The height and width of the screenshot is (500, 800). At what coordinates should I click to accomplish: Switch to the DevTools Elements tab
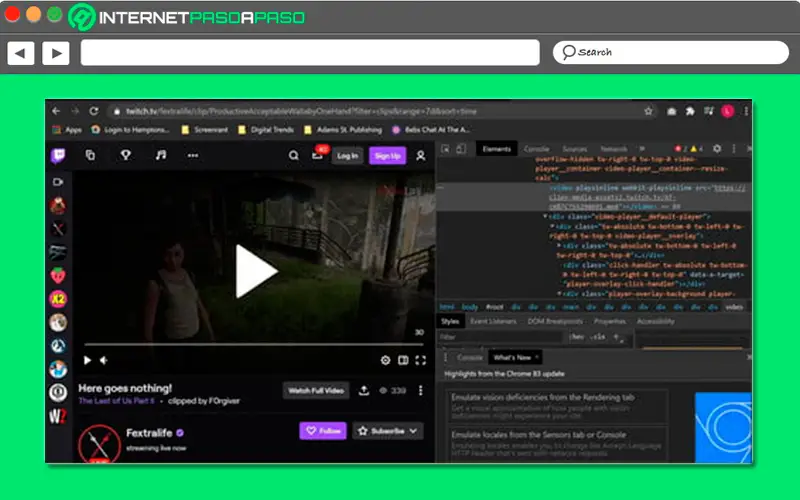496,148
